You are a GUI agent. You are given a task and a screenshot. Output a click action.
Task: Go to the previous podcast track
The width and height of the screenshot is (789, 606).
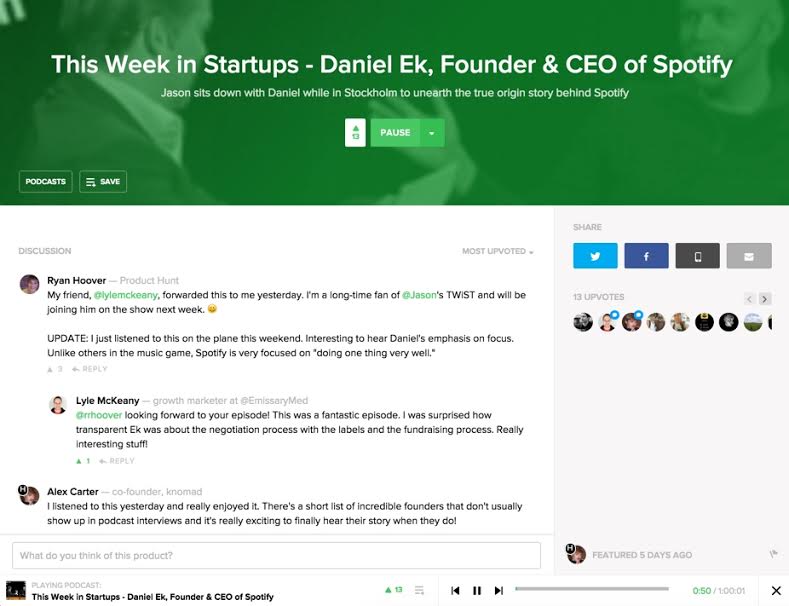pyautogui.click(x=456, y=591)
